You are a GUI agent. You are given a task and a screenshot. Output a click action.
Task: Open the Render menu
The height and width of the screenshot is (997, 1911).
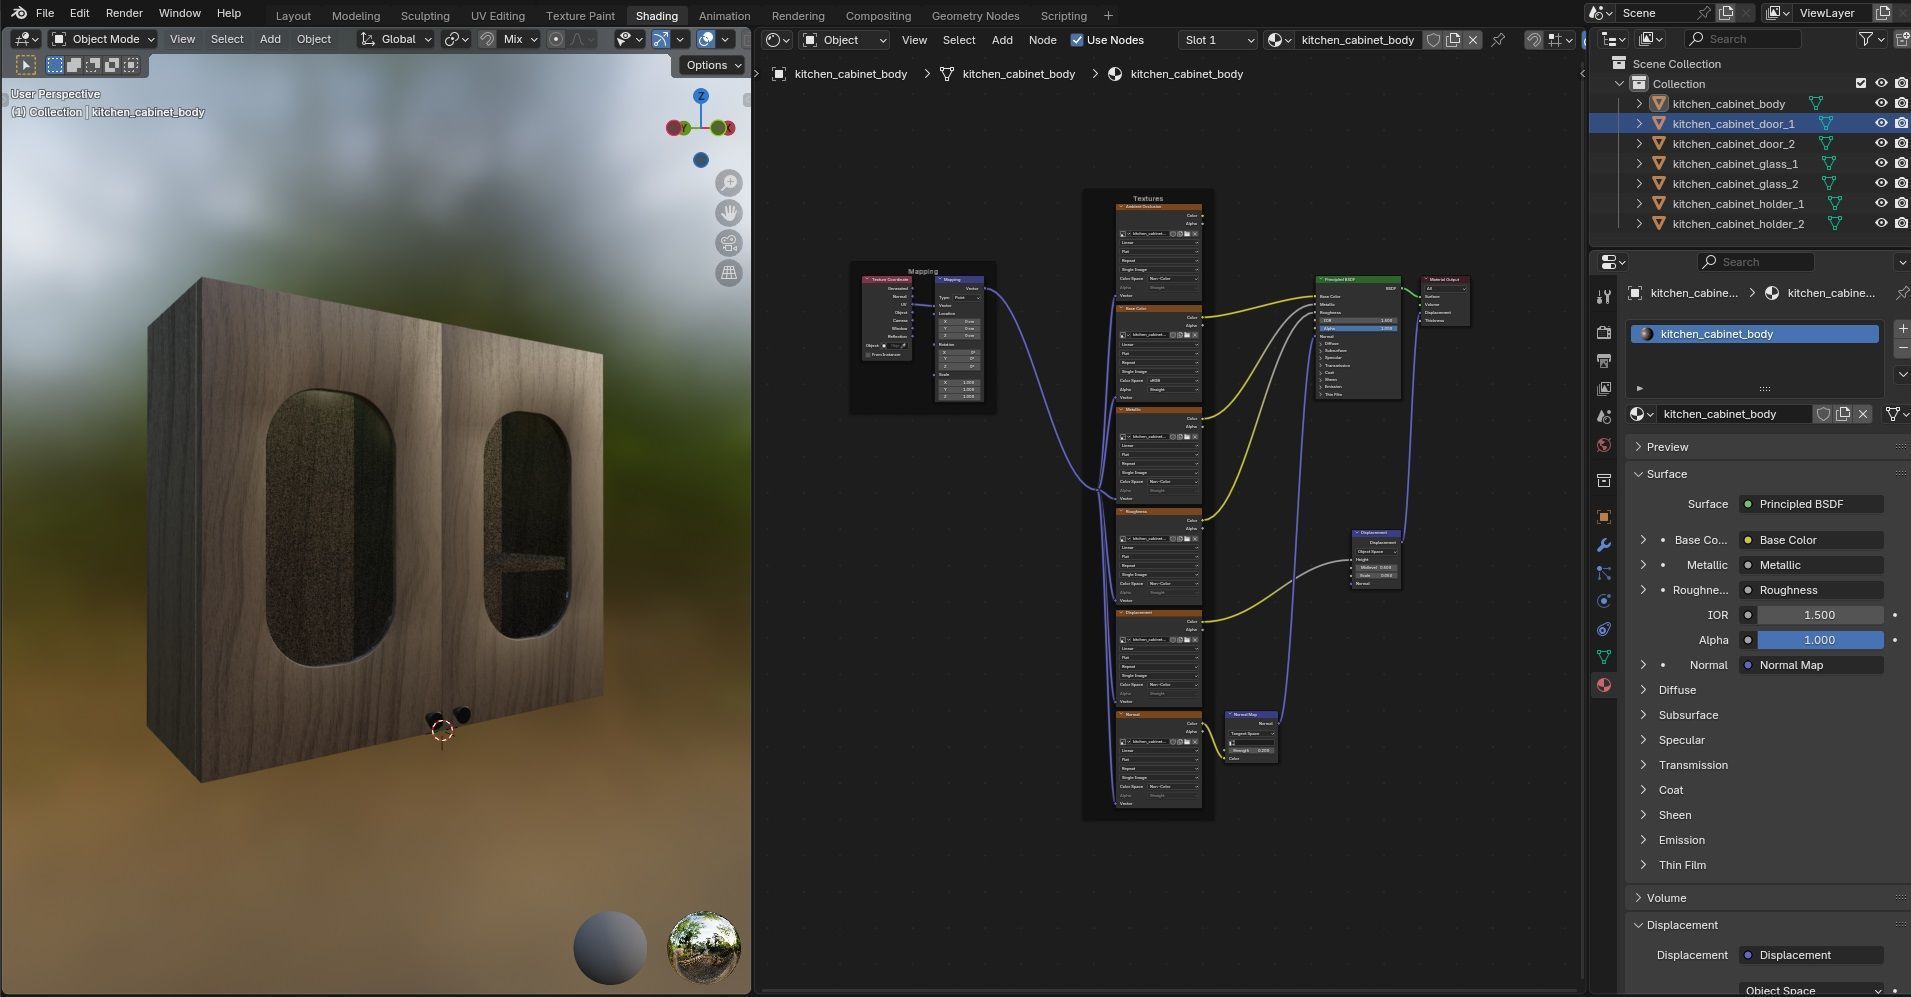click(x=124, y=13)
